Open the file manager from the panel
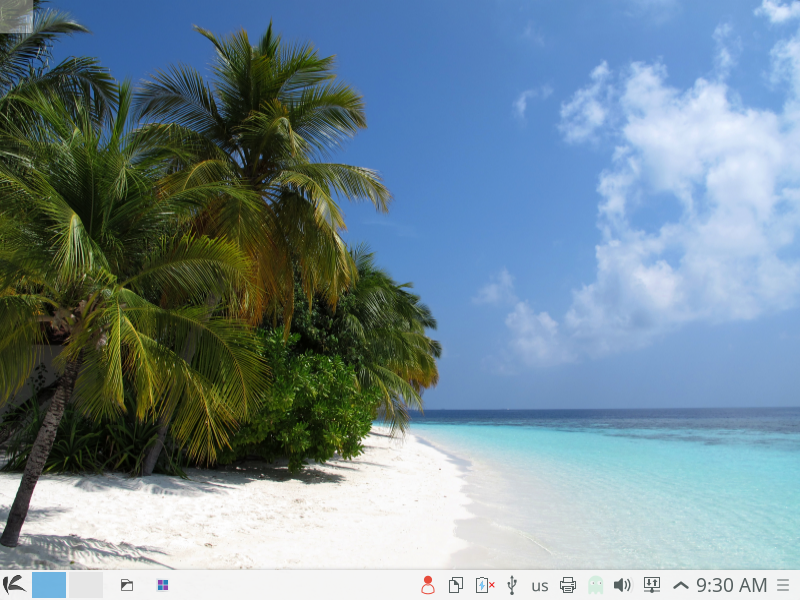This screenshot has height=600, width=800. tap(127, 585)
